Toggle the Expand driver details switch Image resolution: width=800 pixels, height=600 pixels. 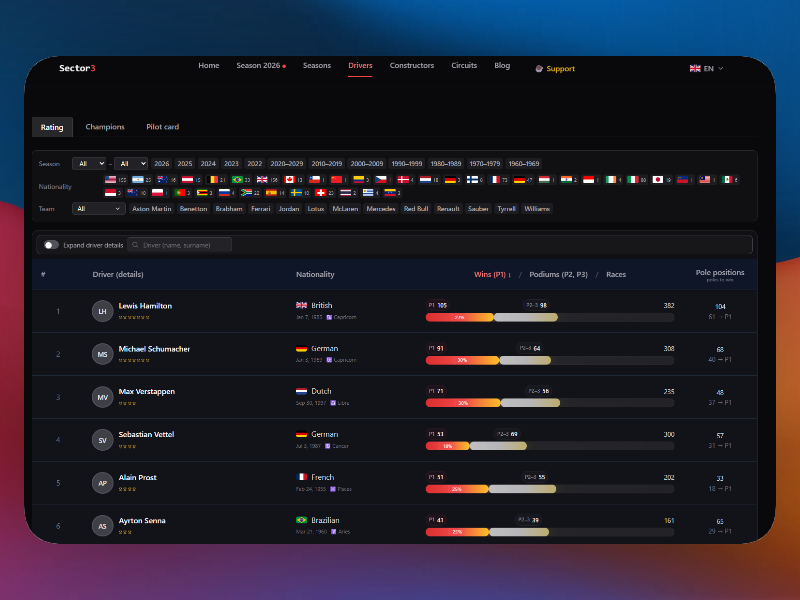[x=51, y=245]
